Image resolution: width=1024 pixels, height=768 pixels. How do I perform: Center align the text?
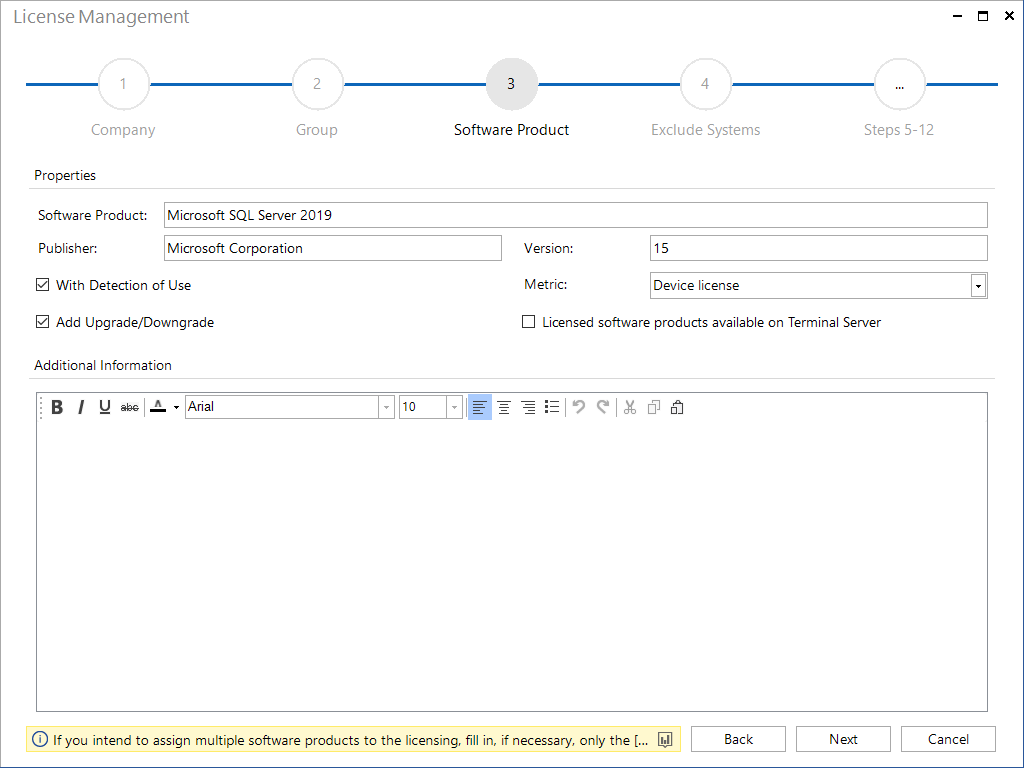point(504,408)
